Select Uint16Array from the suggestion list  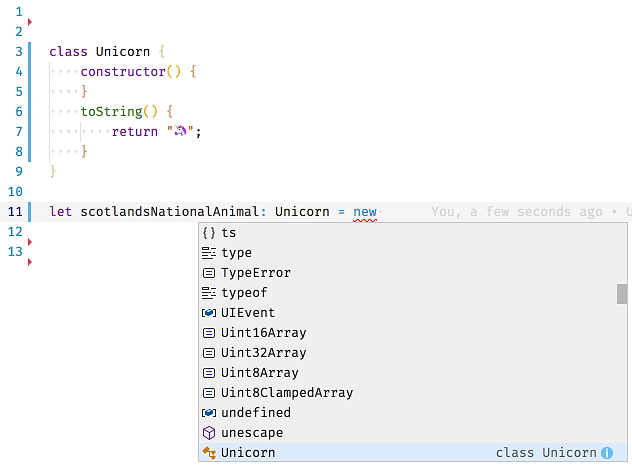[264, 333]
